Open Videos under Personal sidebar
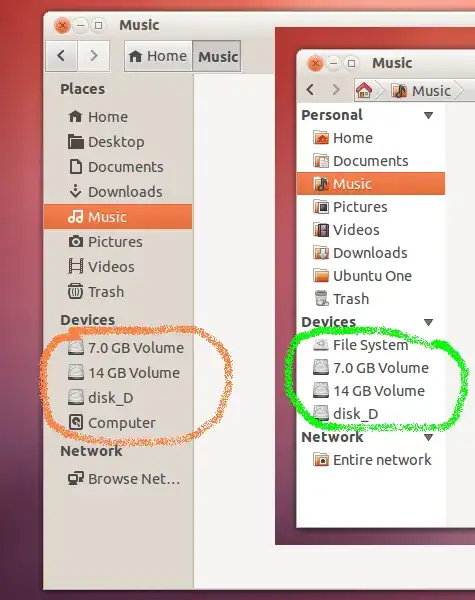The width and height of the screenshot is (475, 600). point(371,230)
